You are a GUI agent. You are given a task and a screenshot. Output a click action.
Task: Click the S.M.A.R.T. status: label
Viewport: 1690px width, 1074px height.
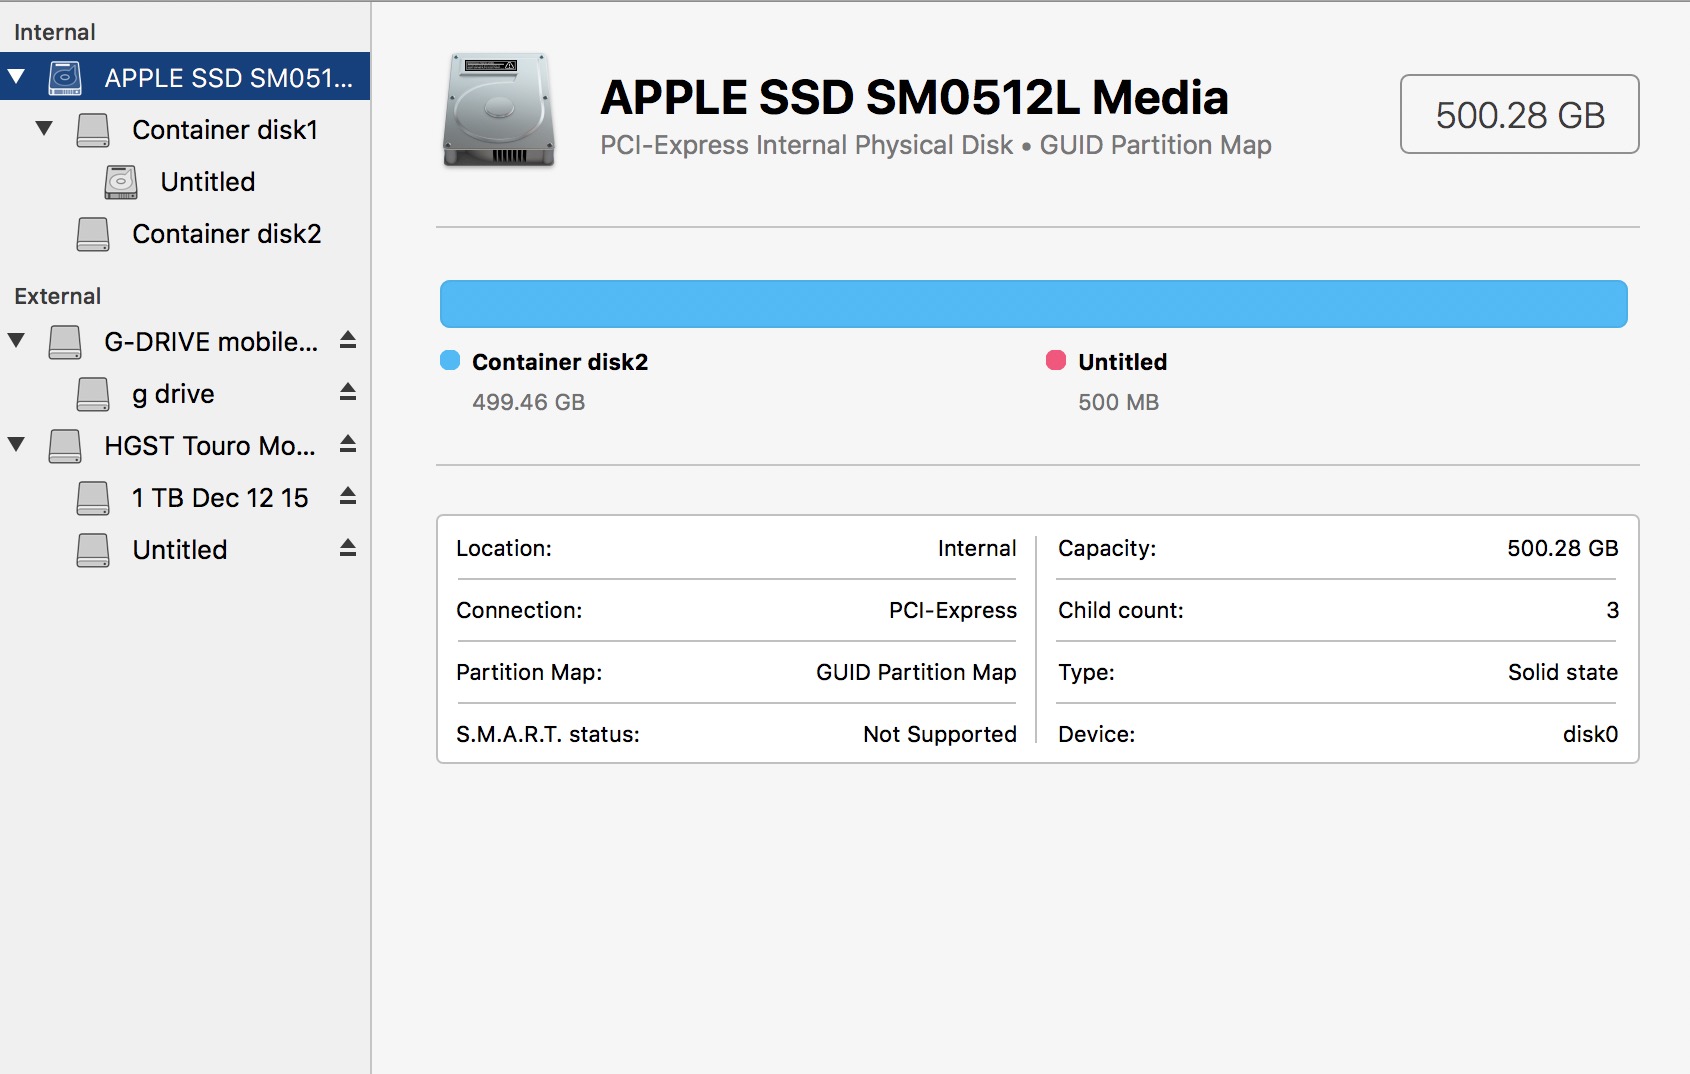click(548, 734)
